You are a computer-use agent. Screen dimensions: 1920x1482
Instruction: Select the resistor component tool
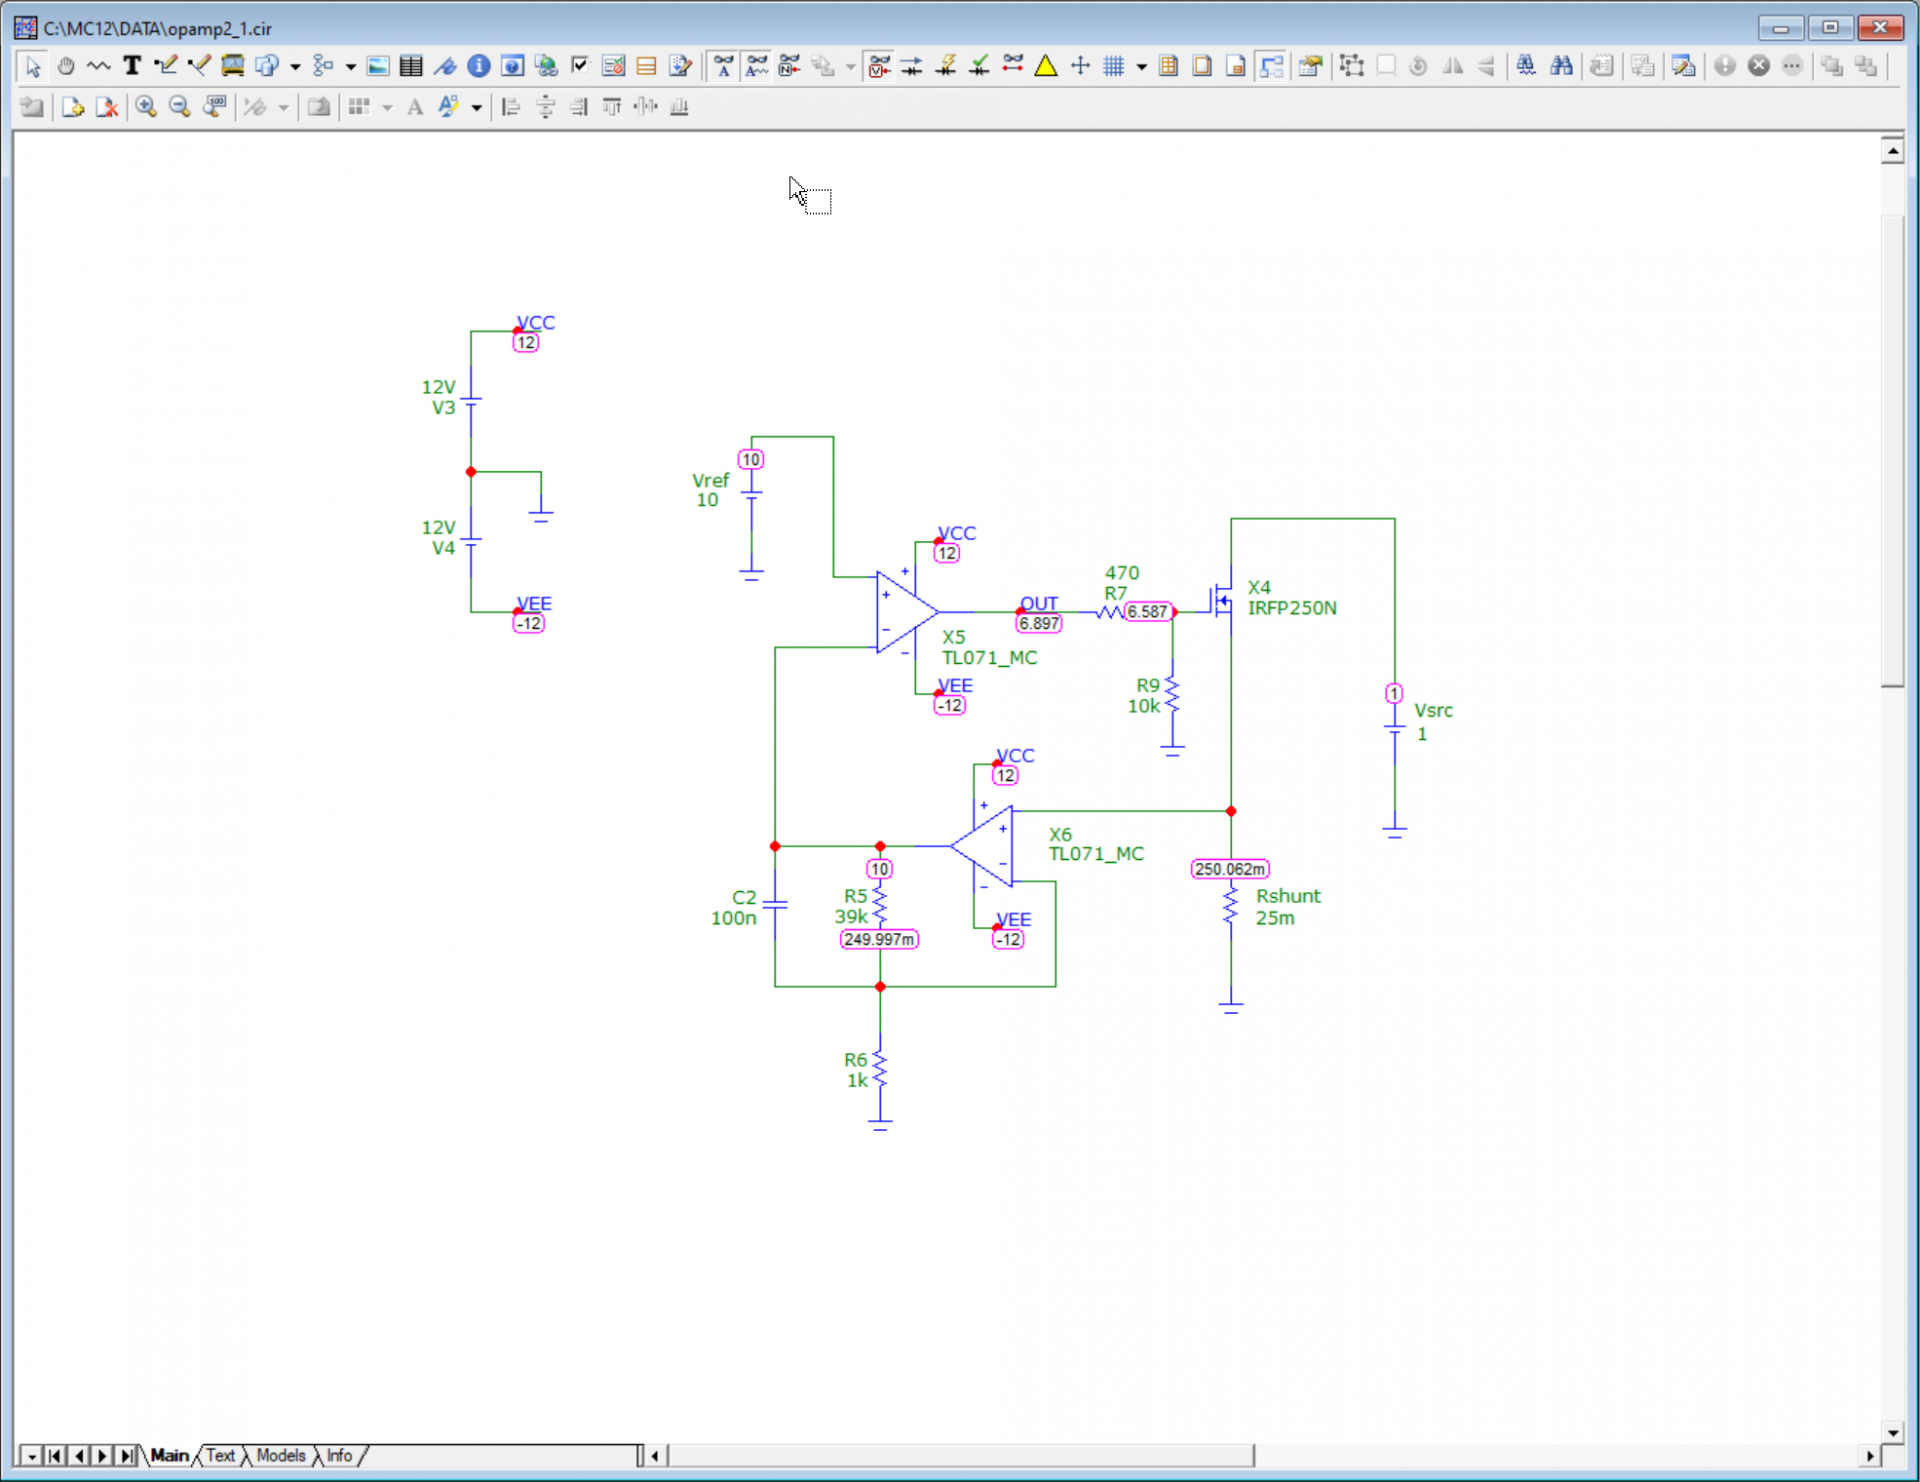pyautogui.click(x=99, y=66)
